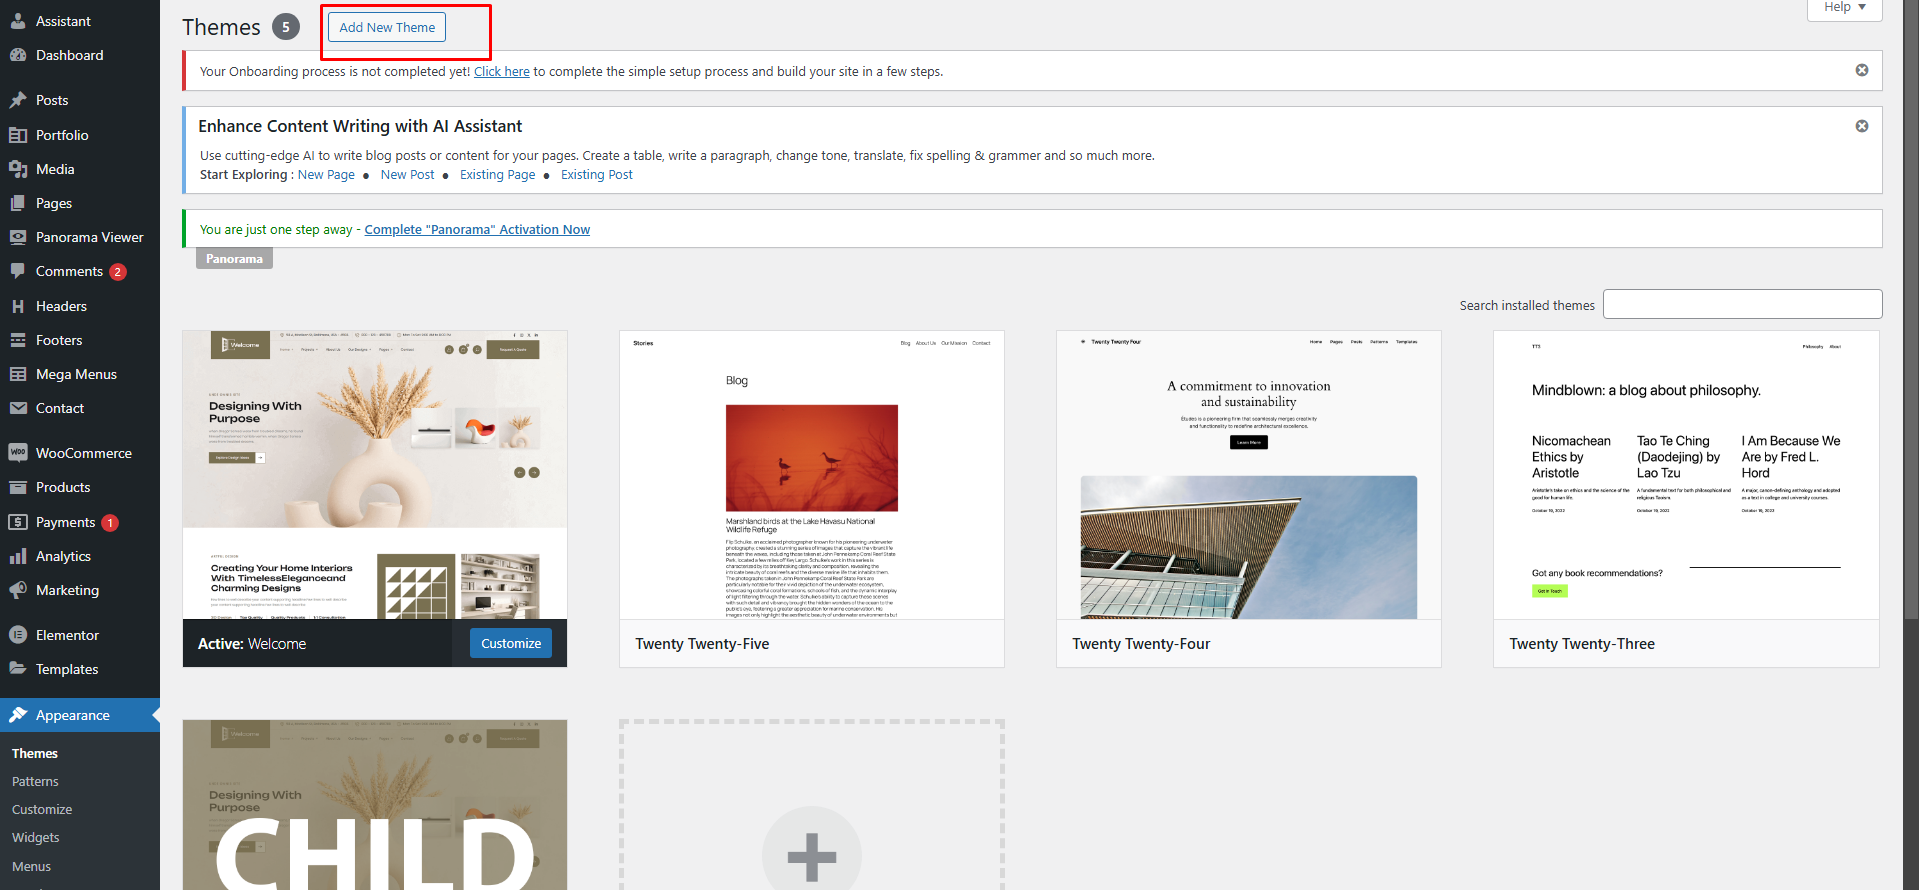1919x890 pixels.
Task: Click the Marketing megaphone icon
Action: 18,590
